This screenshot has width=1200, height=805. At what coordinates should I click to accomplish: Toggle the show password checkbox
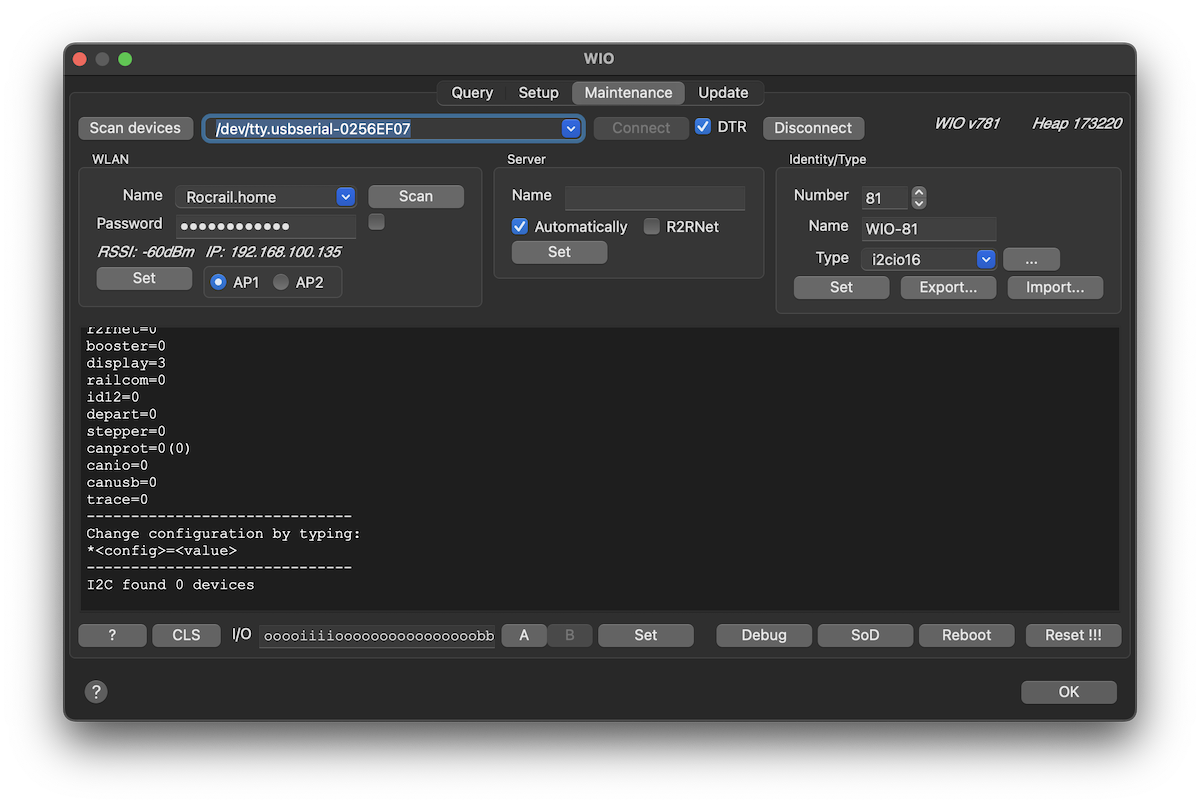tap(376, 222)
